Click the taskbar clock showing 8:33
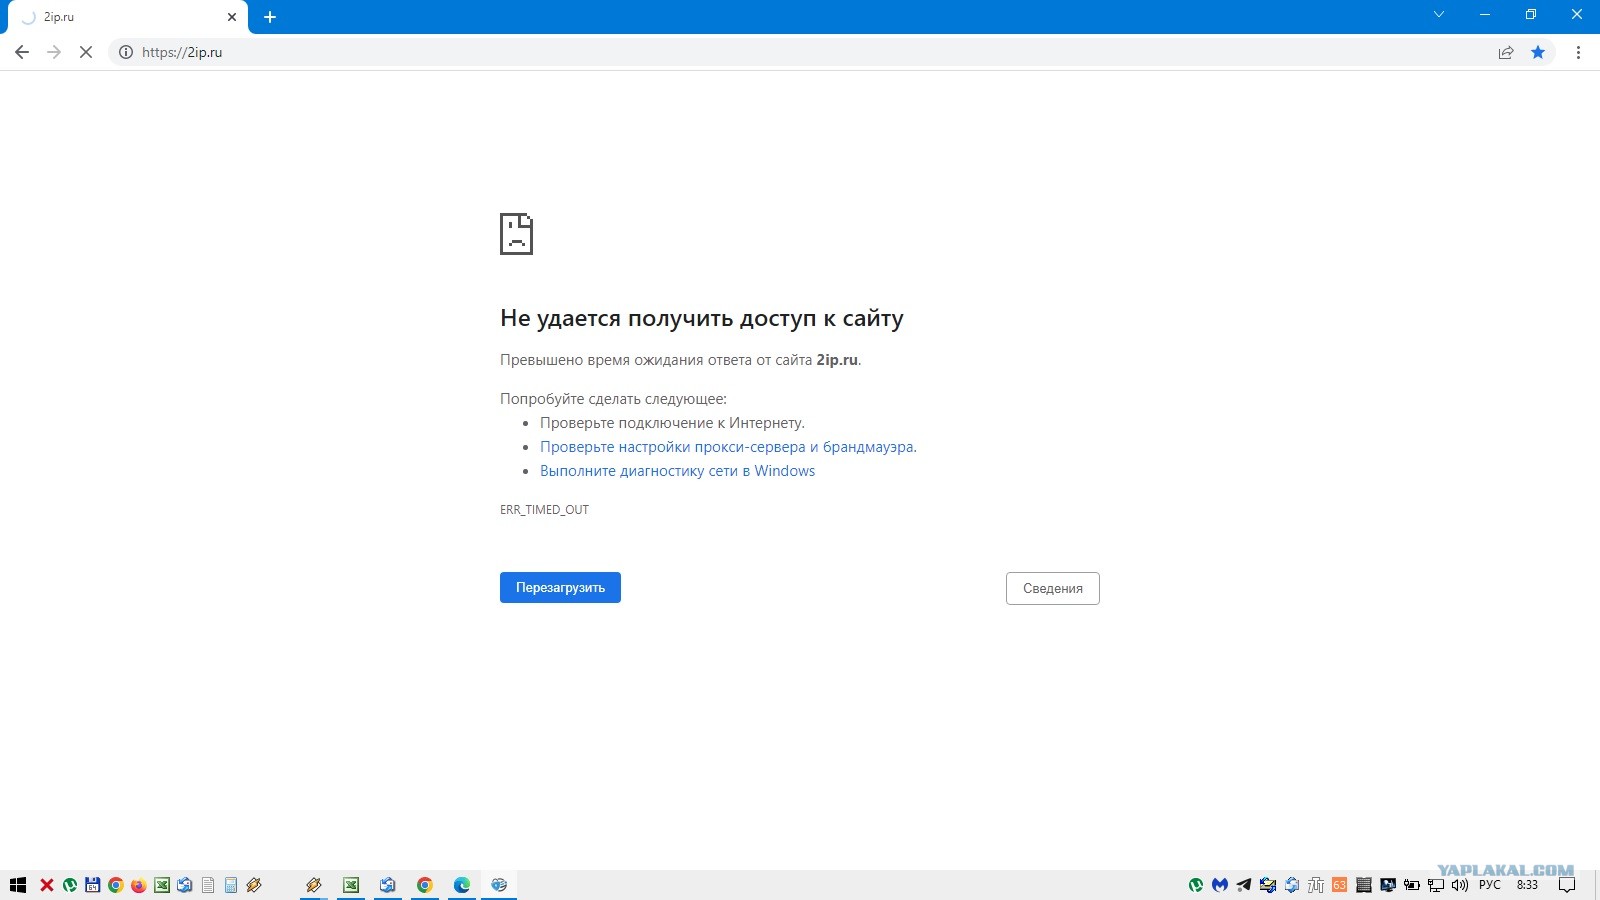The image size is (1600, 900). 1527,885
